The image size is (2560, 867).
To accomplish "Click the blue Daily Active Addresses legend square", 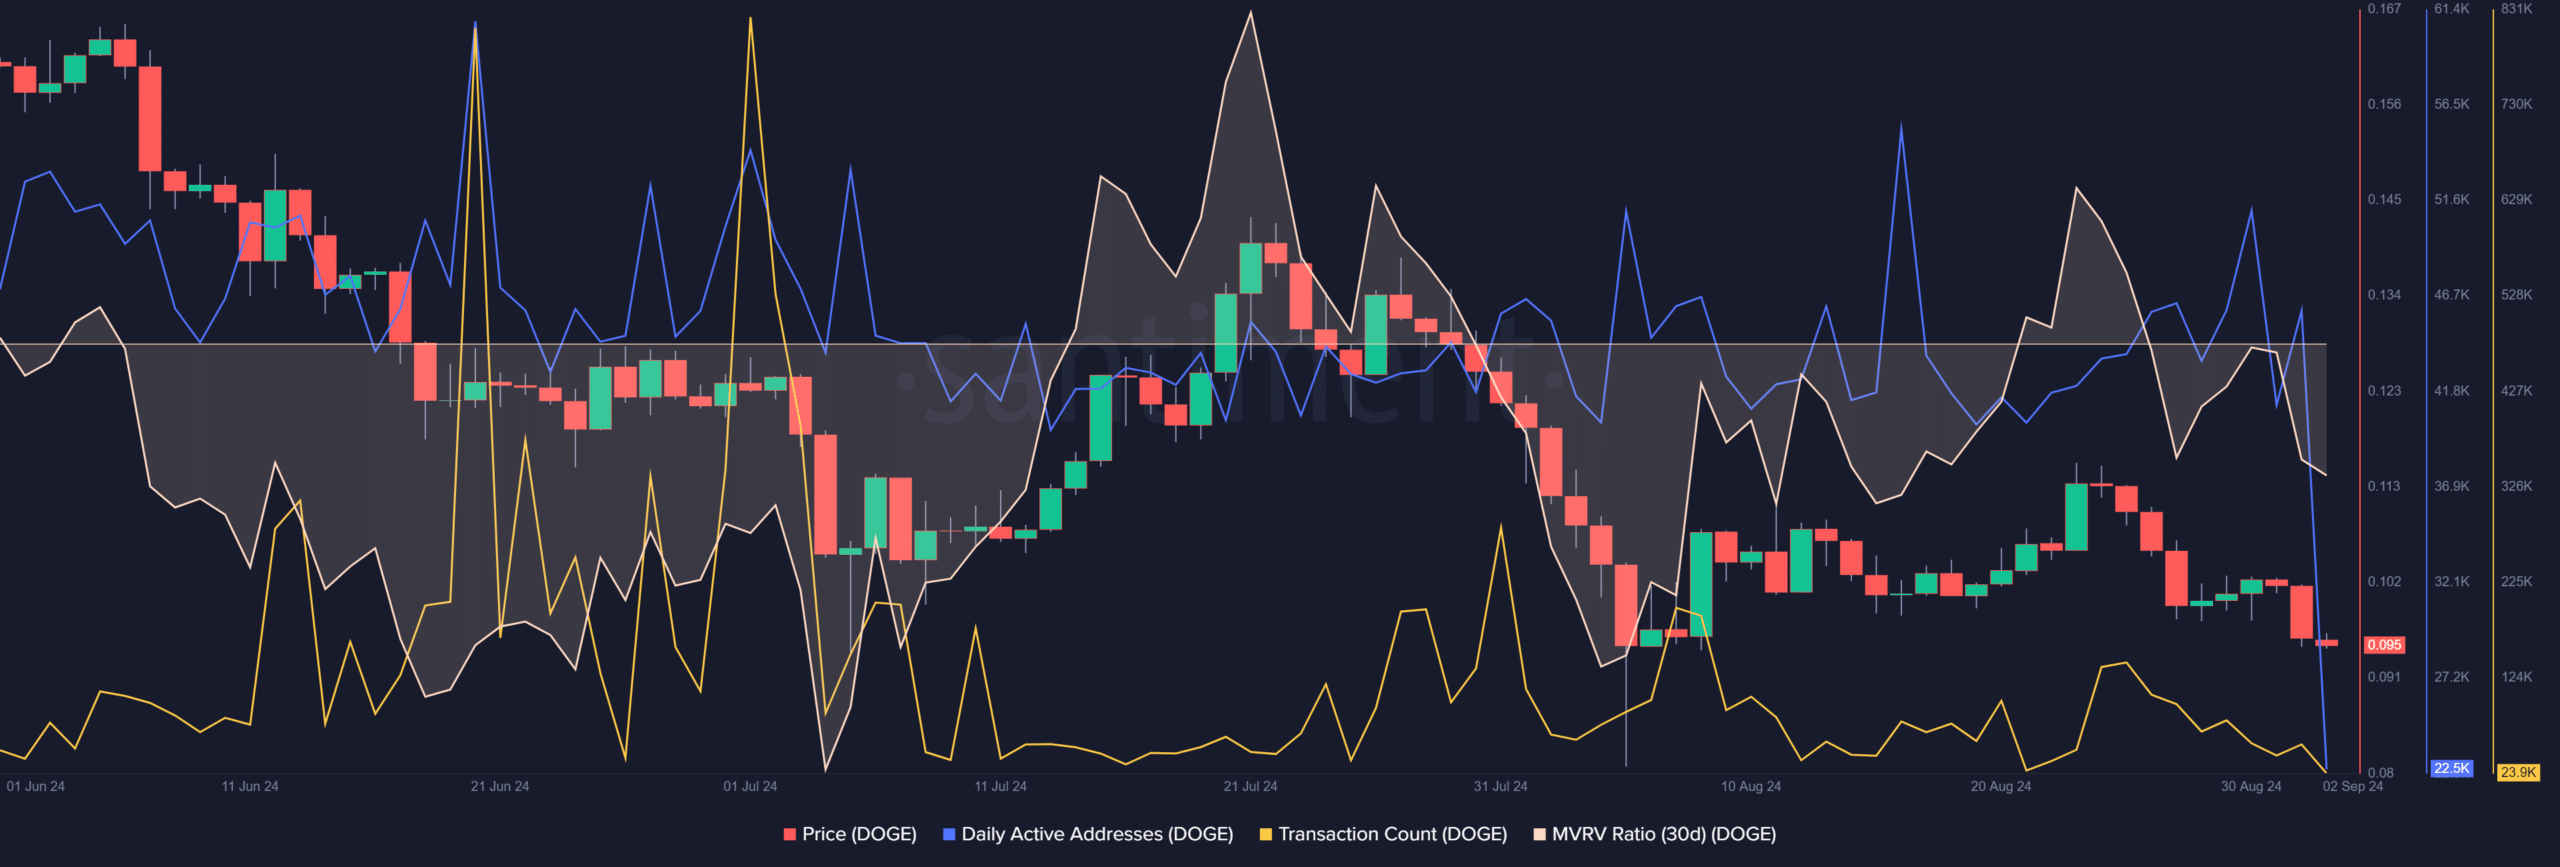I will click(949, 834).
